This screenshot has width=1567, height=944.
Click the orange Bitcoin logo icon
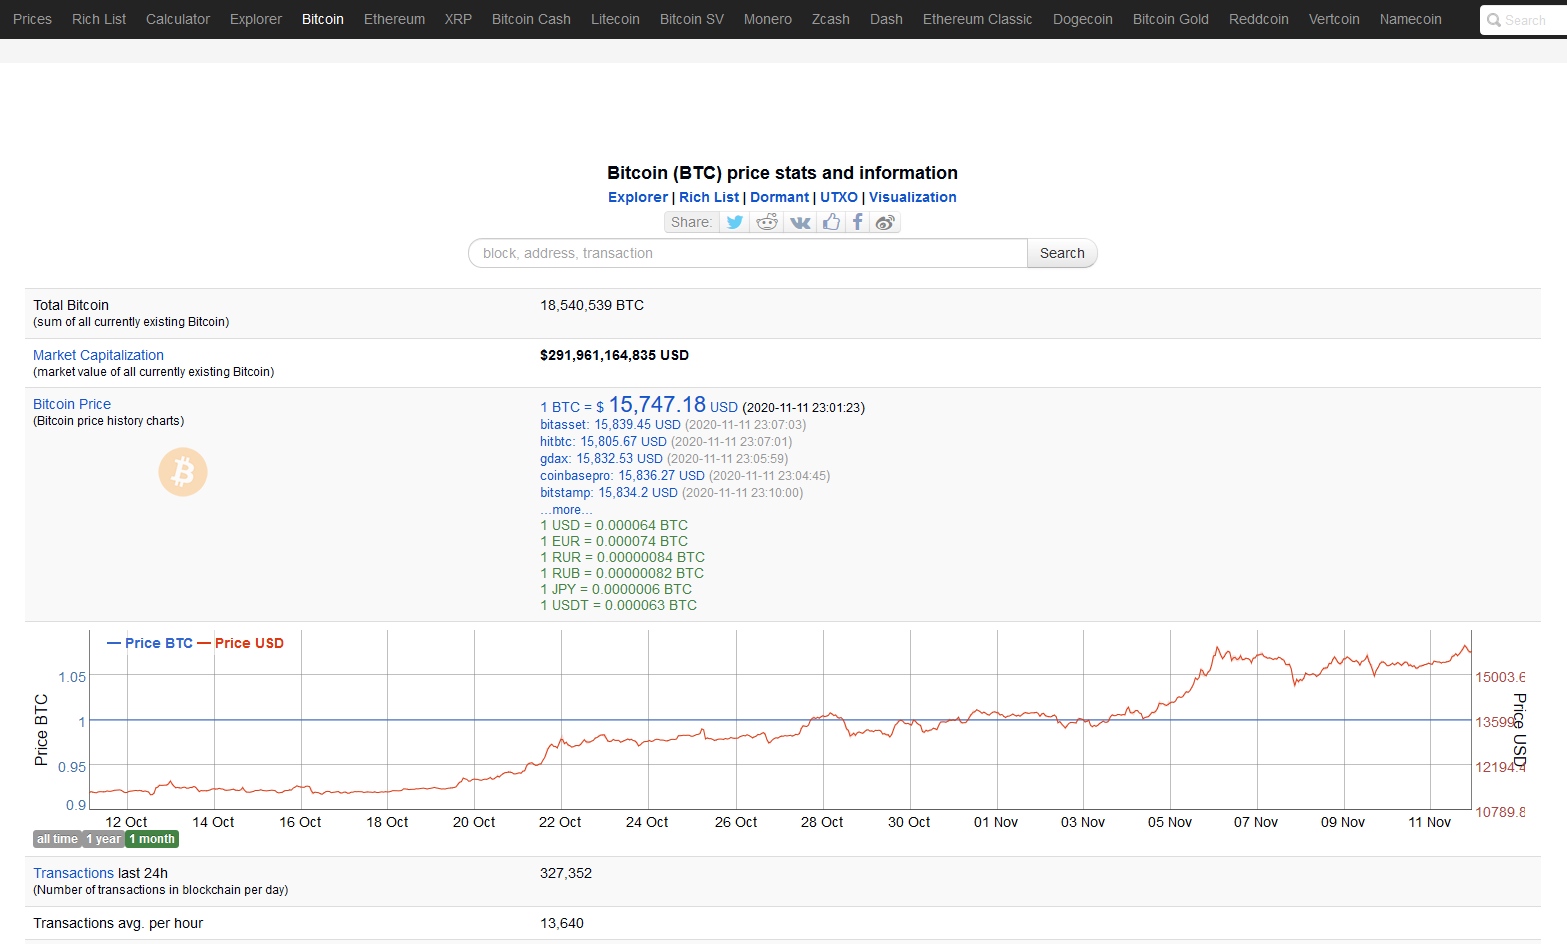(x=183, y=472)
